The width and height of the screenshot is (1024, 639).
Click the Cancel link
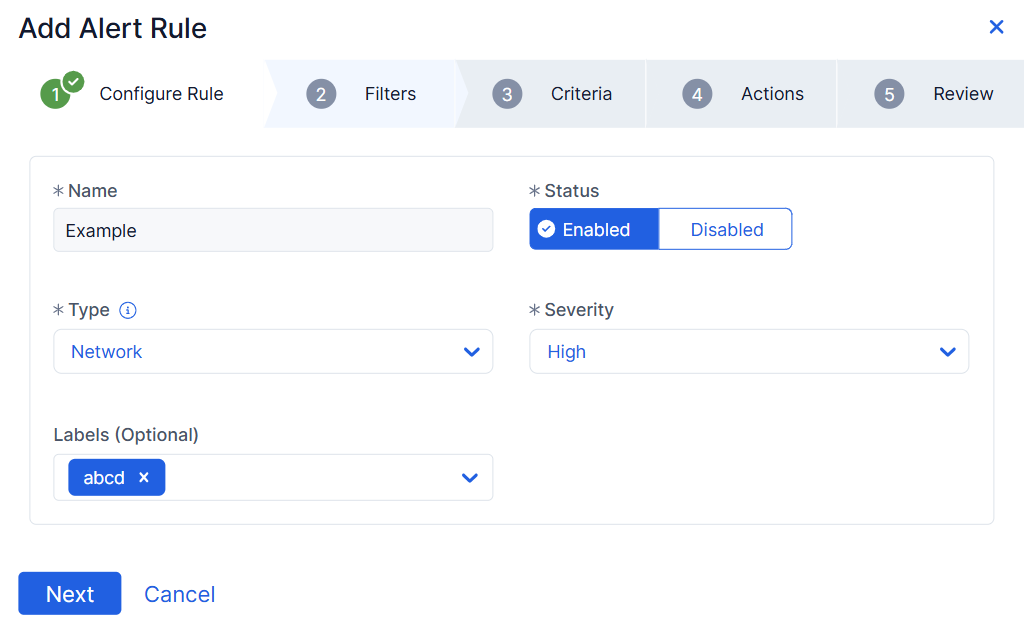(x=180, y=594)
